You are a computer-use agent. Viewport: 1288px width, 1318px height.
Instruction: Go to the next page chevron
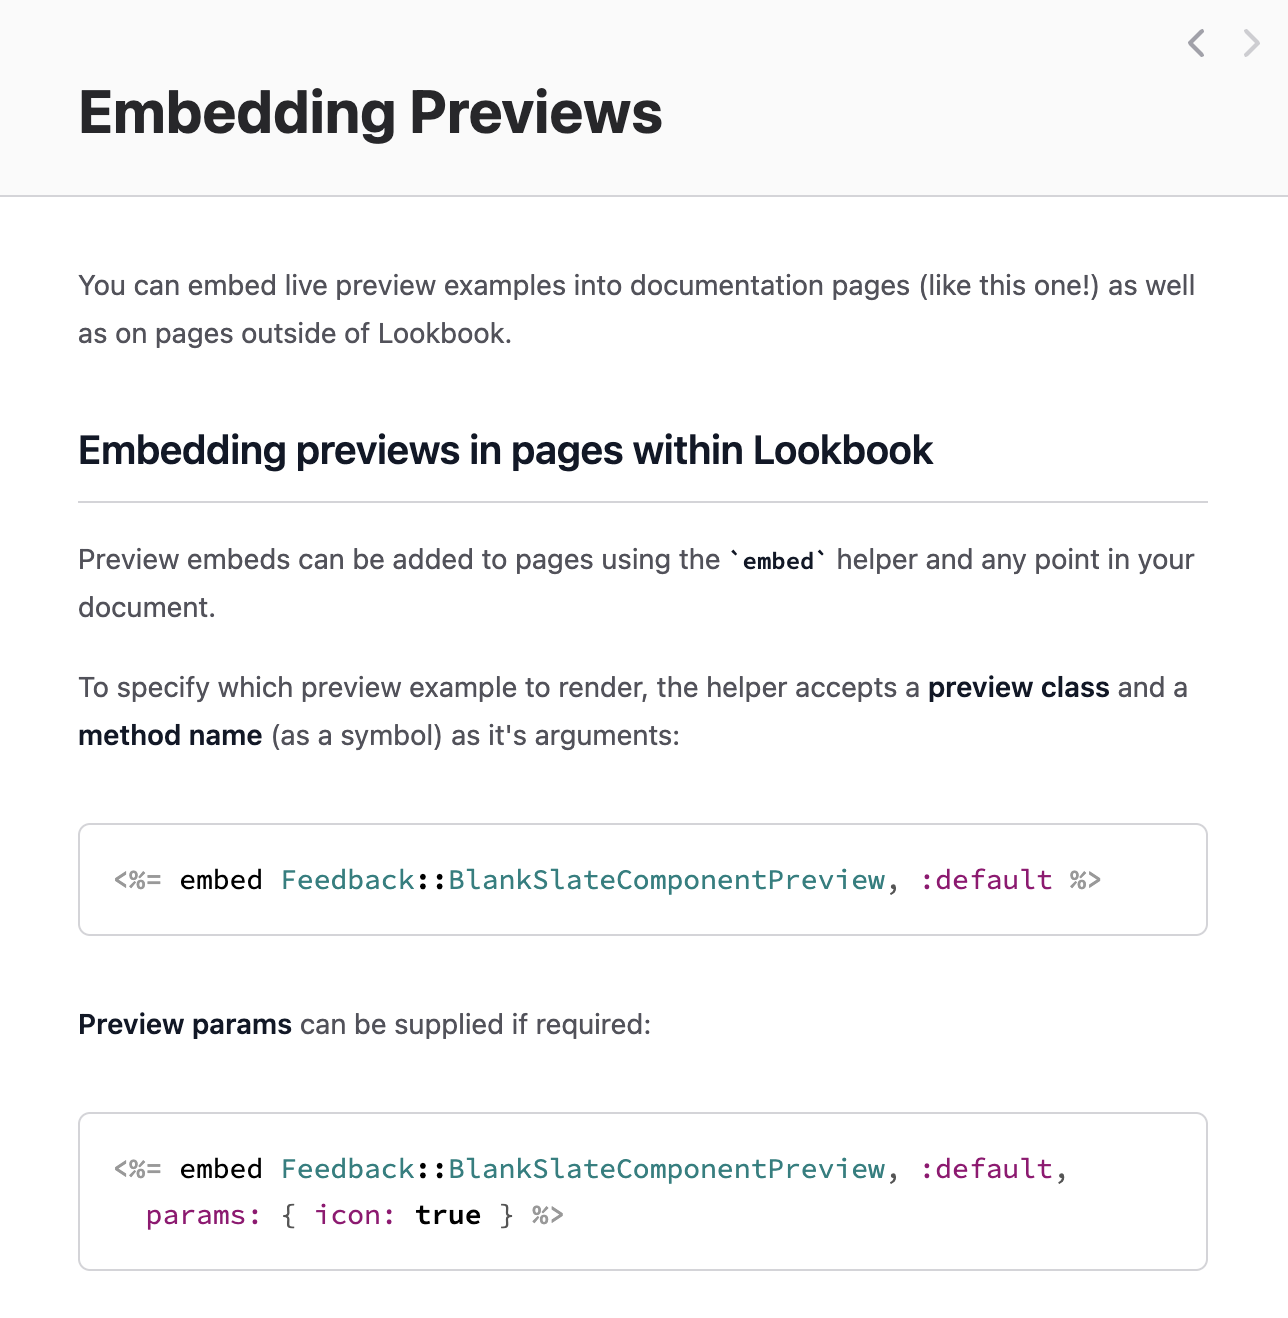point(1251,43)
